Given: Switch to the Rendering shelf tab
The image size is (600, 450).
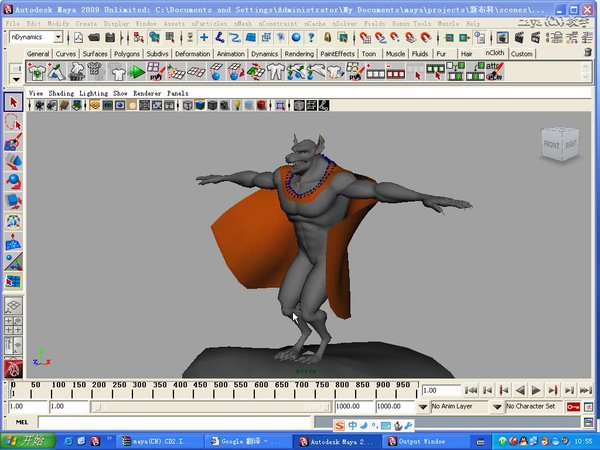Looking at the screenshot, I should (299, 54).
